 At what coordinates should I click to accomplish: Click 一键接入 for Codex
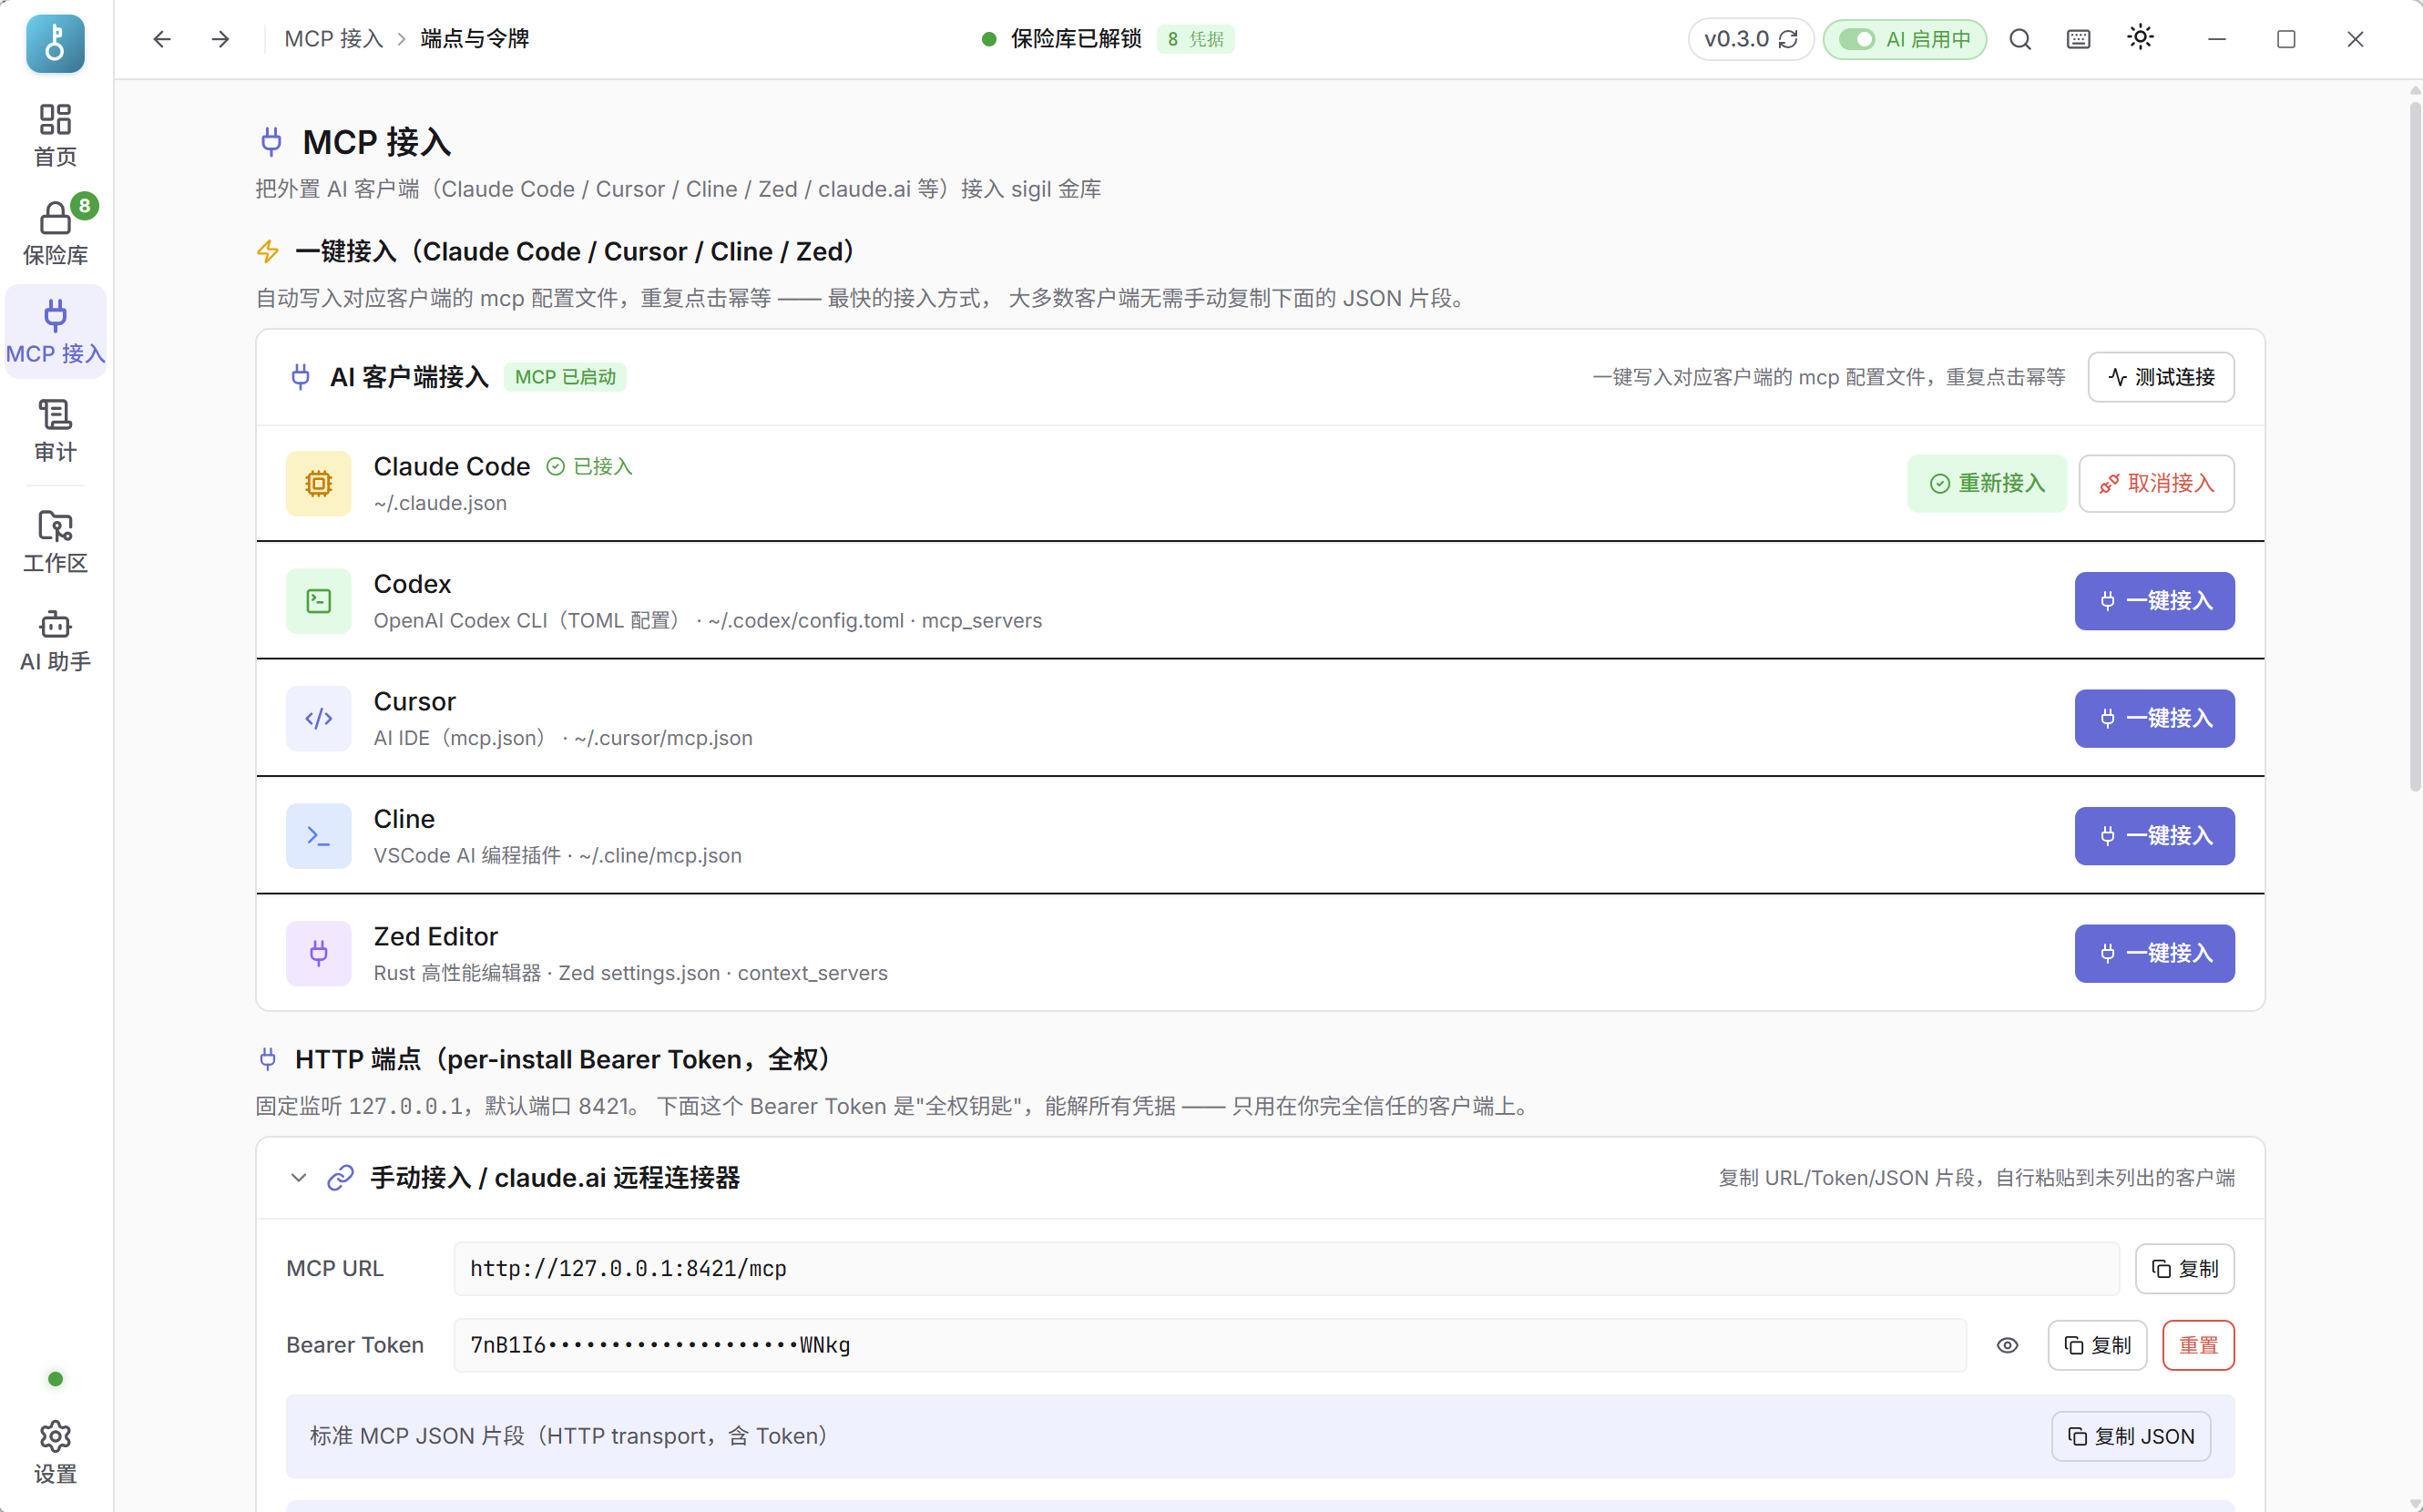(2154, 601)
